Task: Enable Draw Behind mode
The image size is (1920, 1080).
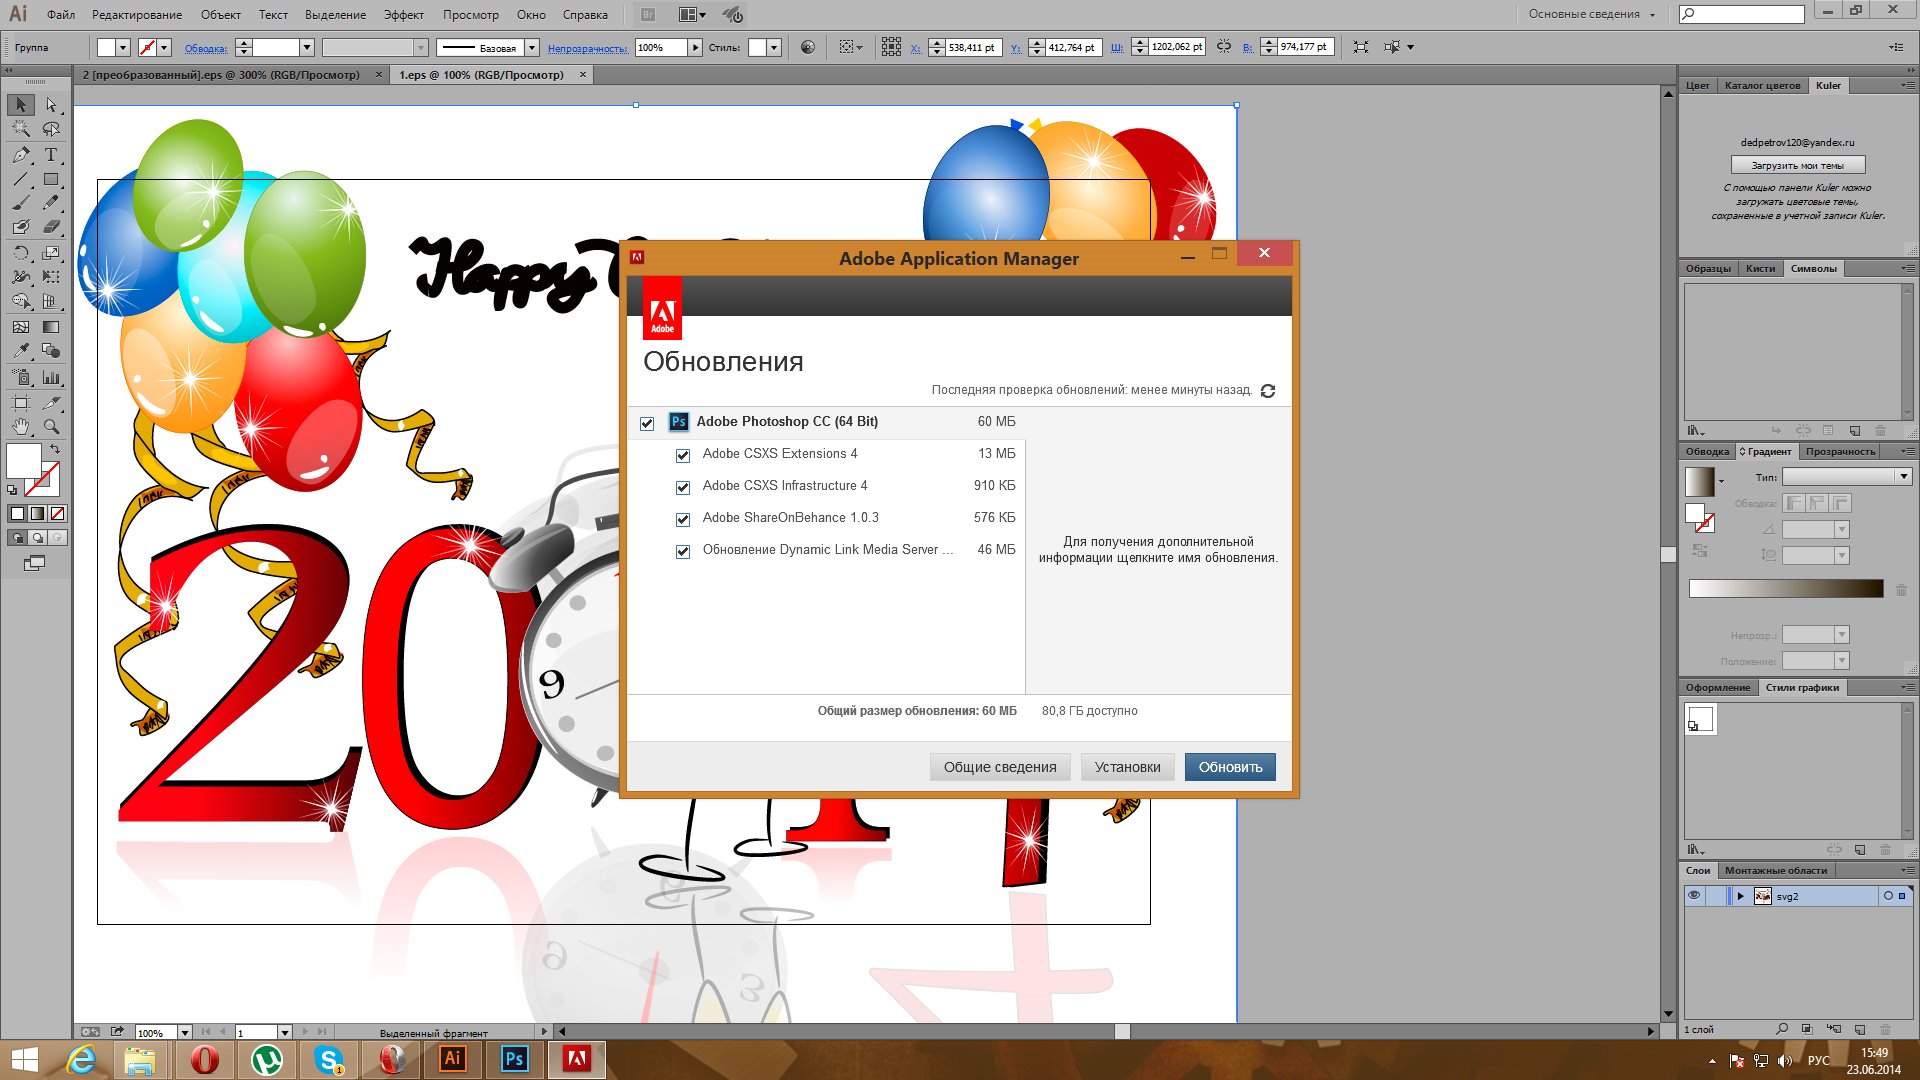Action: [x=37, y=538]
